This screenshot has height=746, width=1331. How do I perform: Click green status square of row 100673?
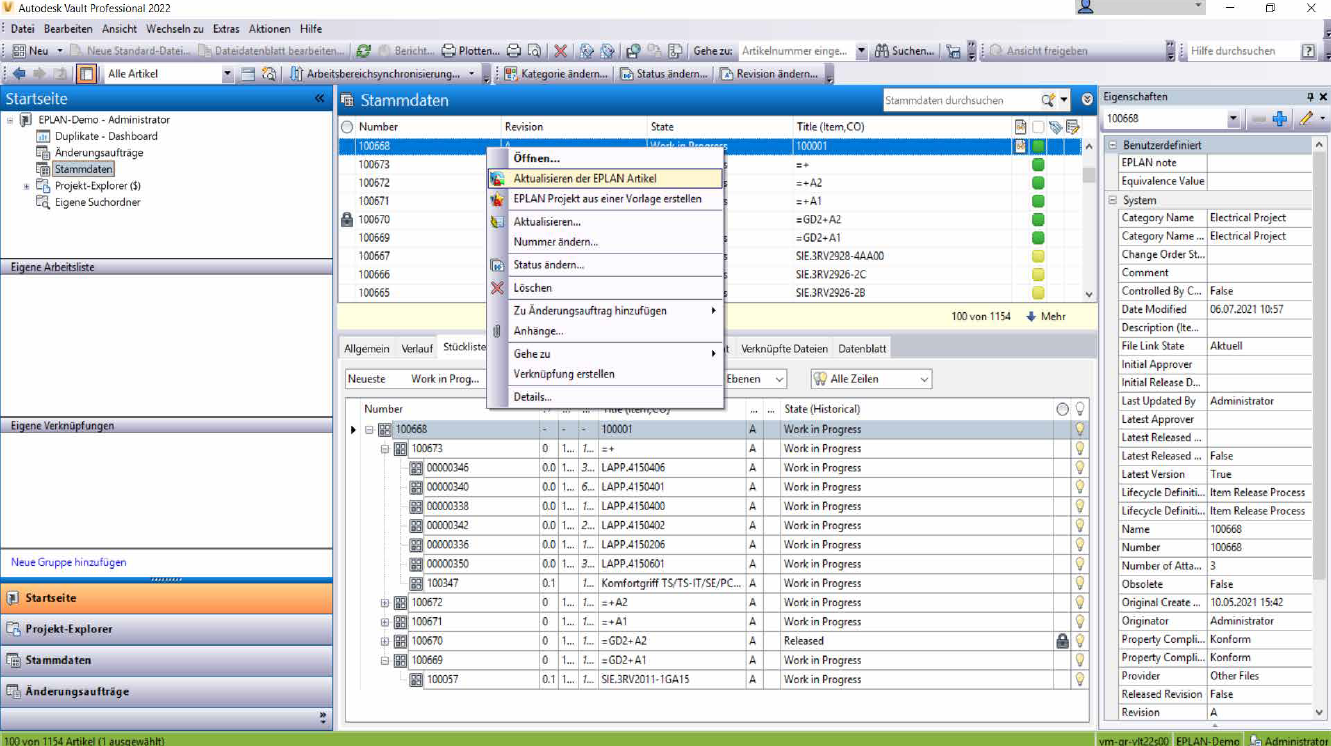pos(1038,164)
